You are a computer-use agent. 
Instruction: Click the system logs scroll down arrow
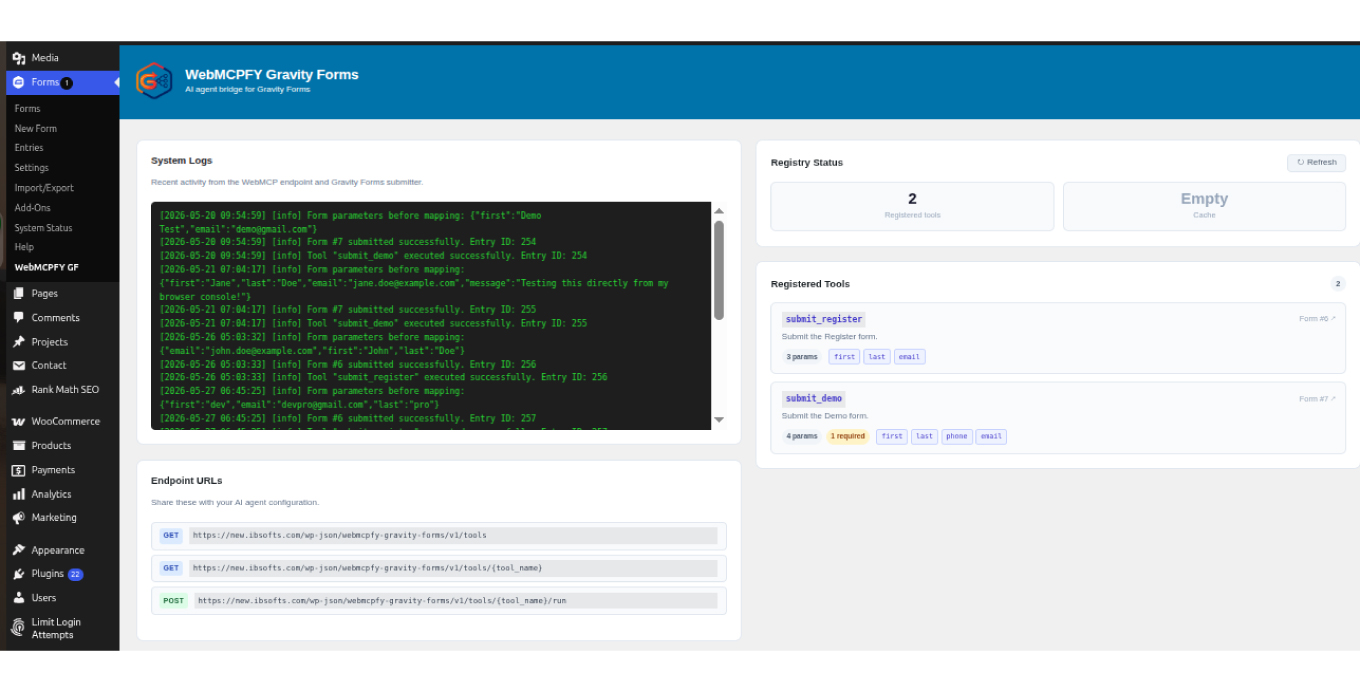click(x=718, y=420)
